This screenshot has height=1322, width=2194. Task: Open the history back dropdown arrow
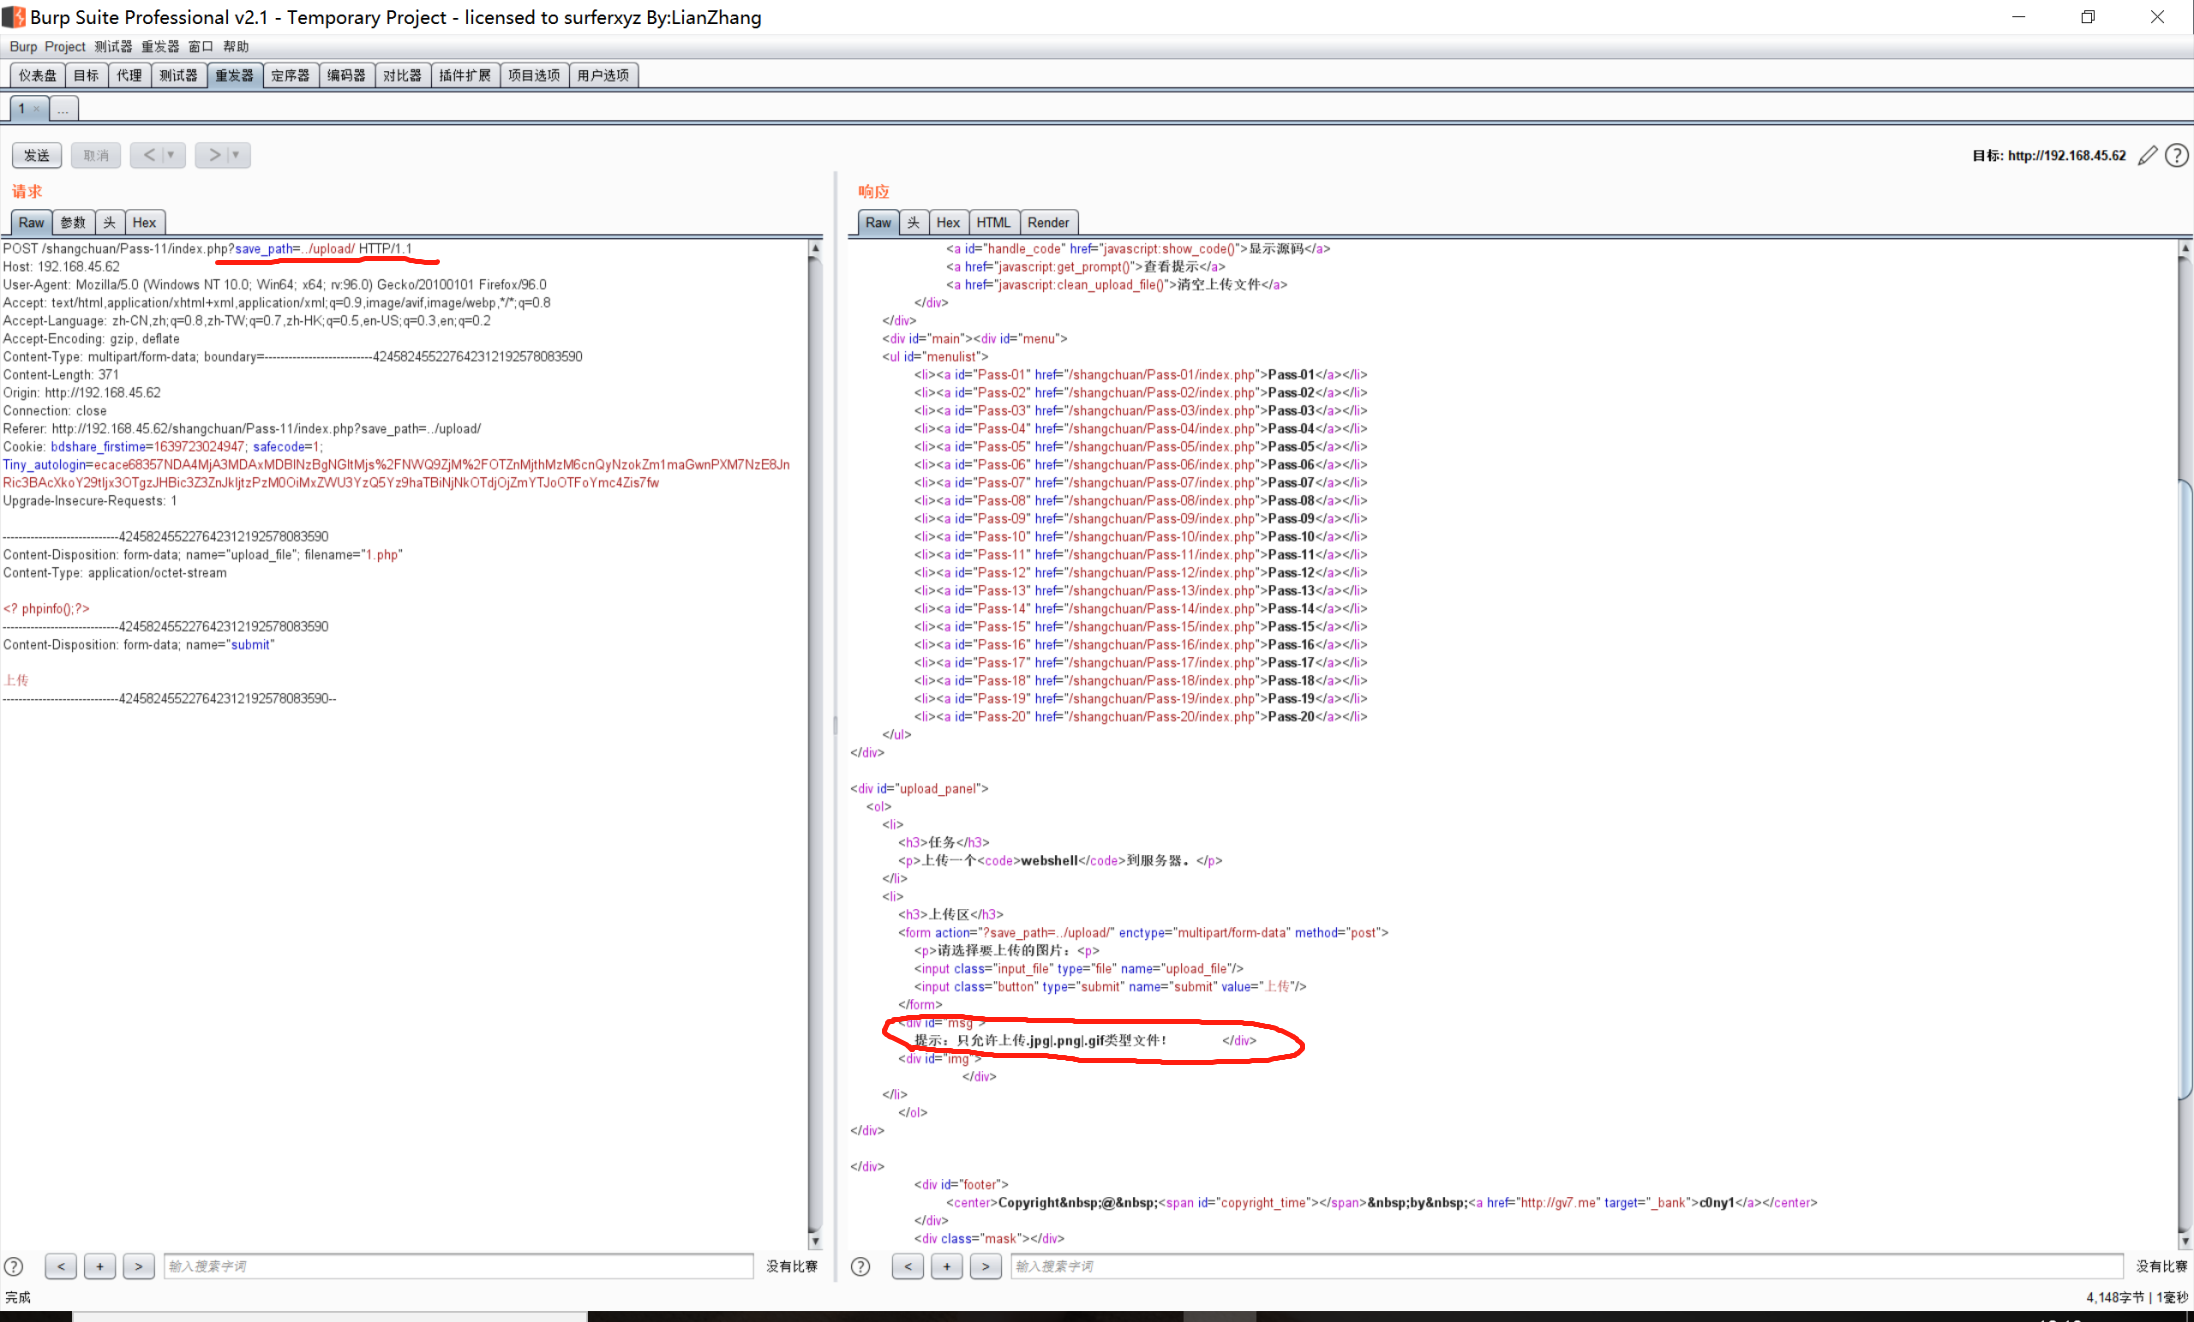(x=171, y=155)
